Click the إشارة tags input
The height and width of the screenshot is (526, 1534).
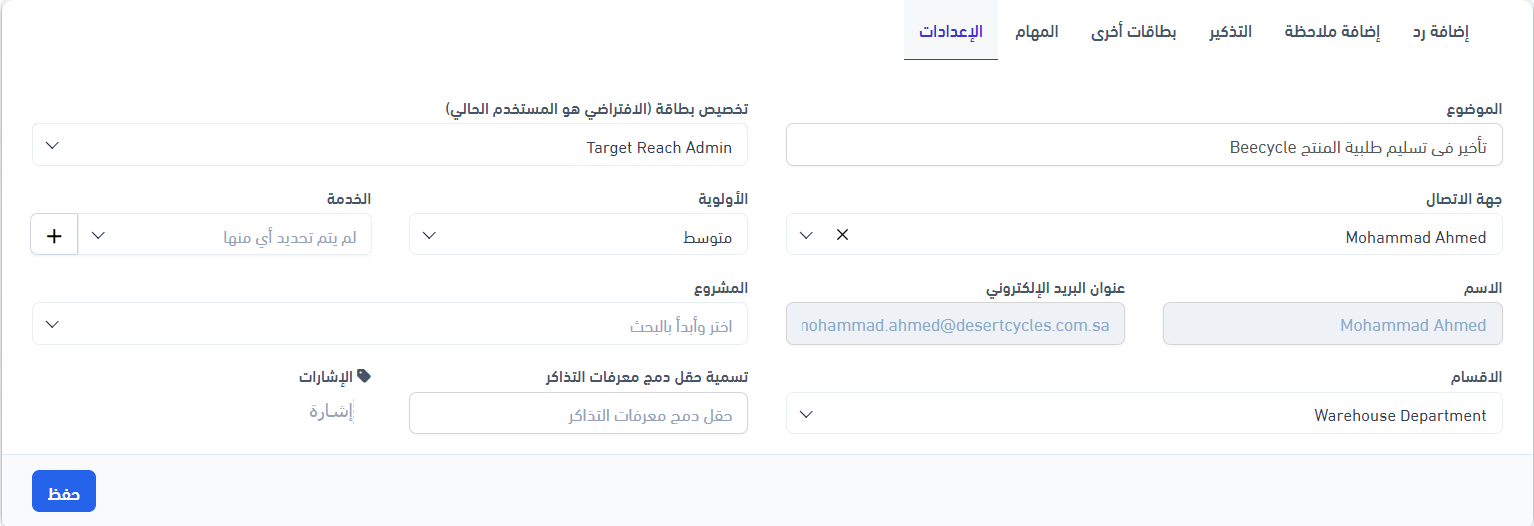330,411
